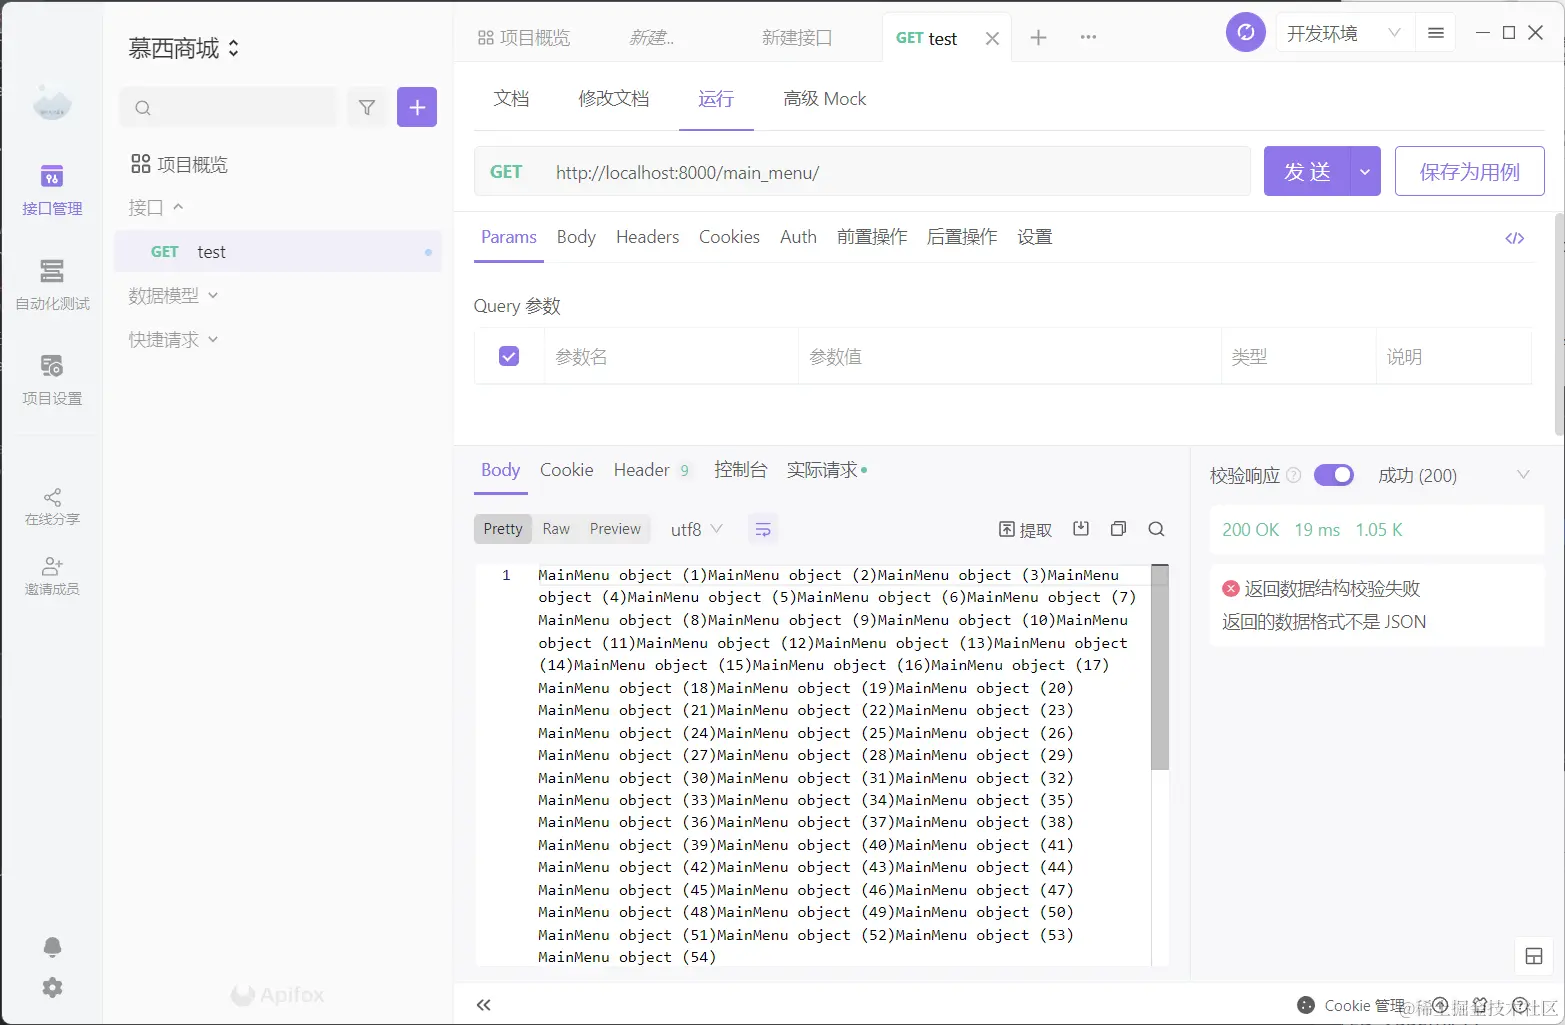Click 保存为用例 button

[1469, 172]
